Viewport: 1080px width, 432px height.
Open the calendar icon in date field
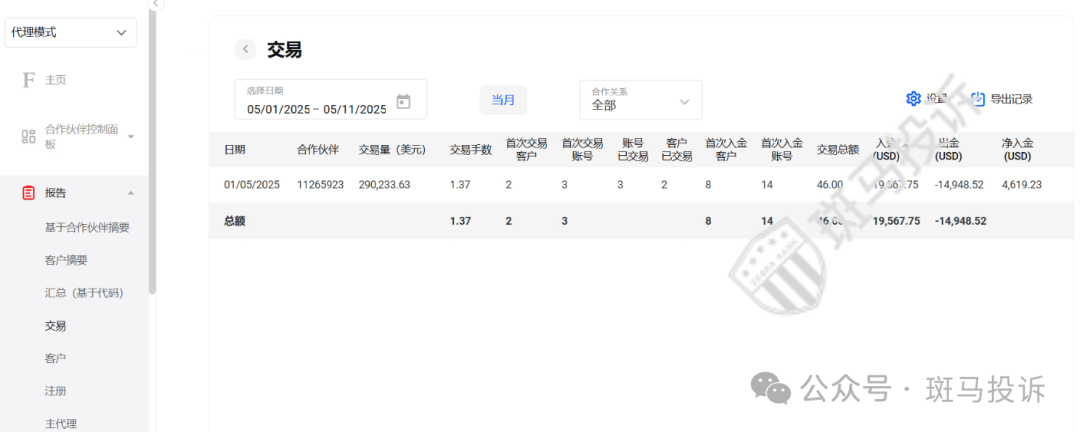(404, 102)
